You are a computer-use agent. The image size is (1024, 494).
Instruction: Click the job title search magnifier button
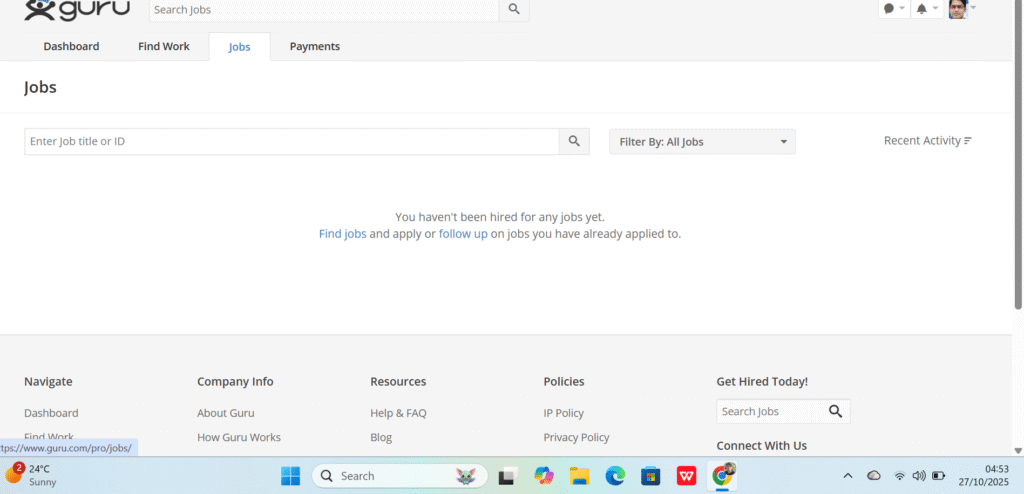coord(574,141)
